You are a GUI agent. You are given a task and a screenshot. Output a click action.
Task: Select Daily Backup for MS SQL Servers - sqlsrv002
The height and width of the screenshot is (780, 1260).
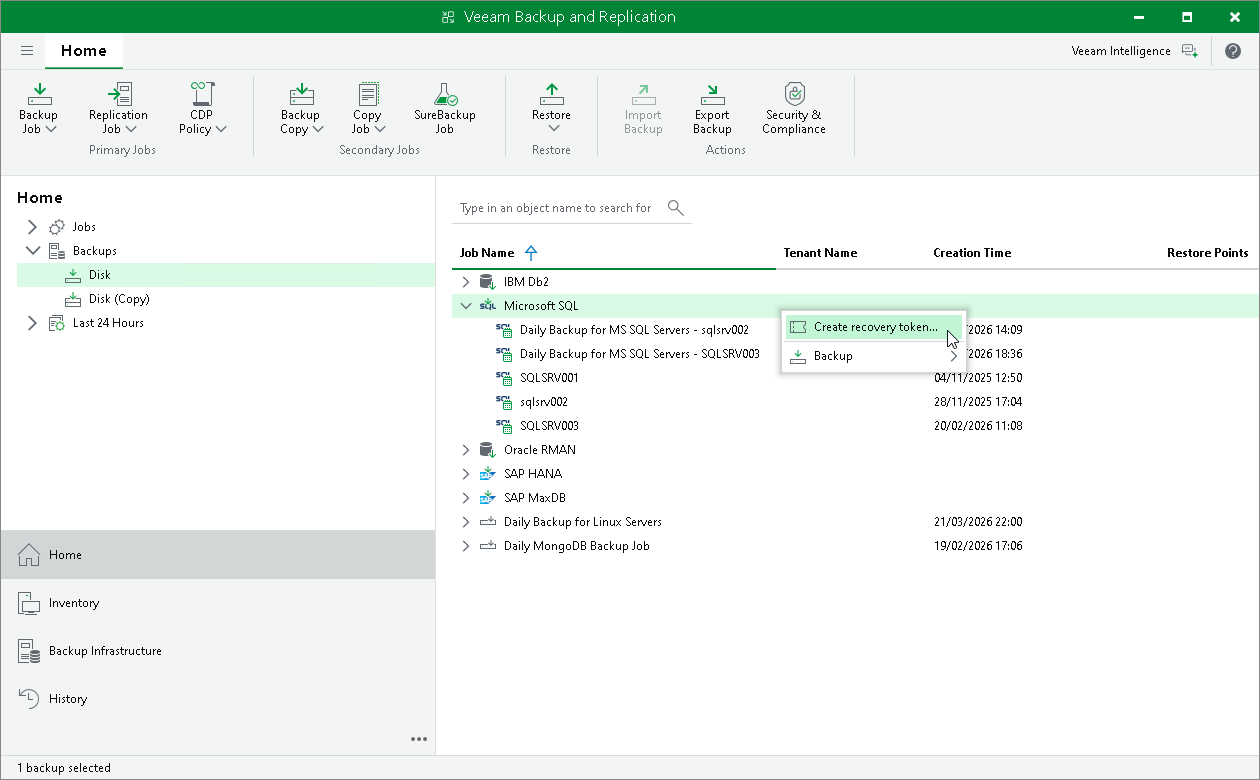(x=634, y=330)
